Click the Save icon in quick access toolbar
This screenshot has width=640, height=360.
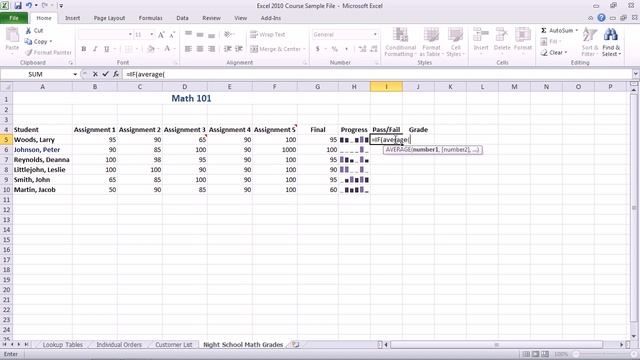pyautogui.click(x=18, y=6)
